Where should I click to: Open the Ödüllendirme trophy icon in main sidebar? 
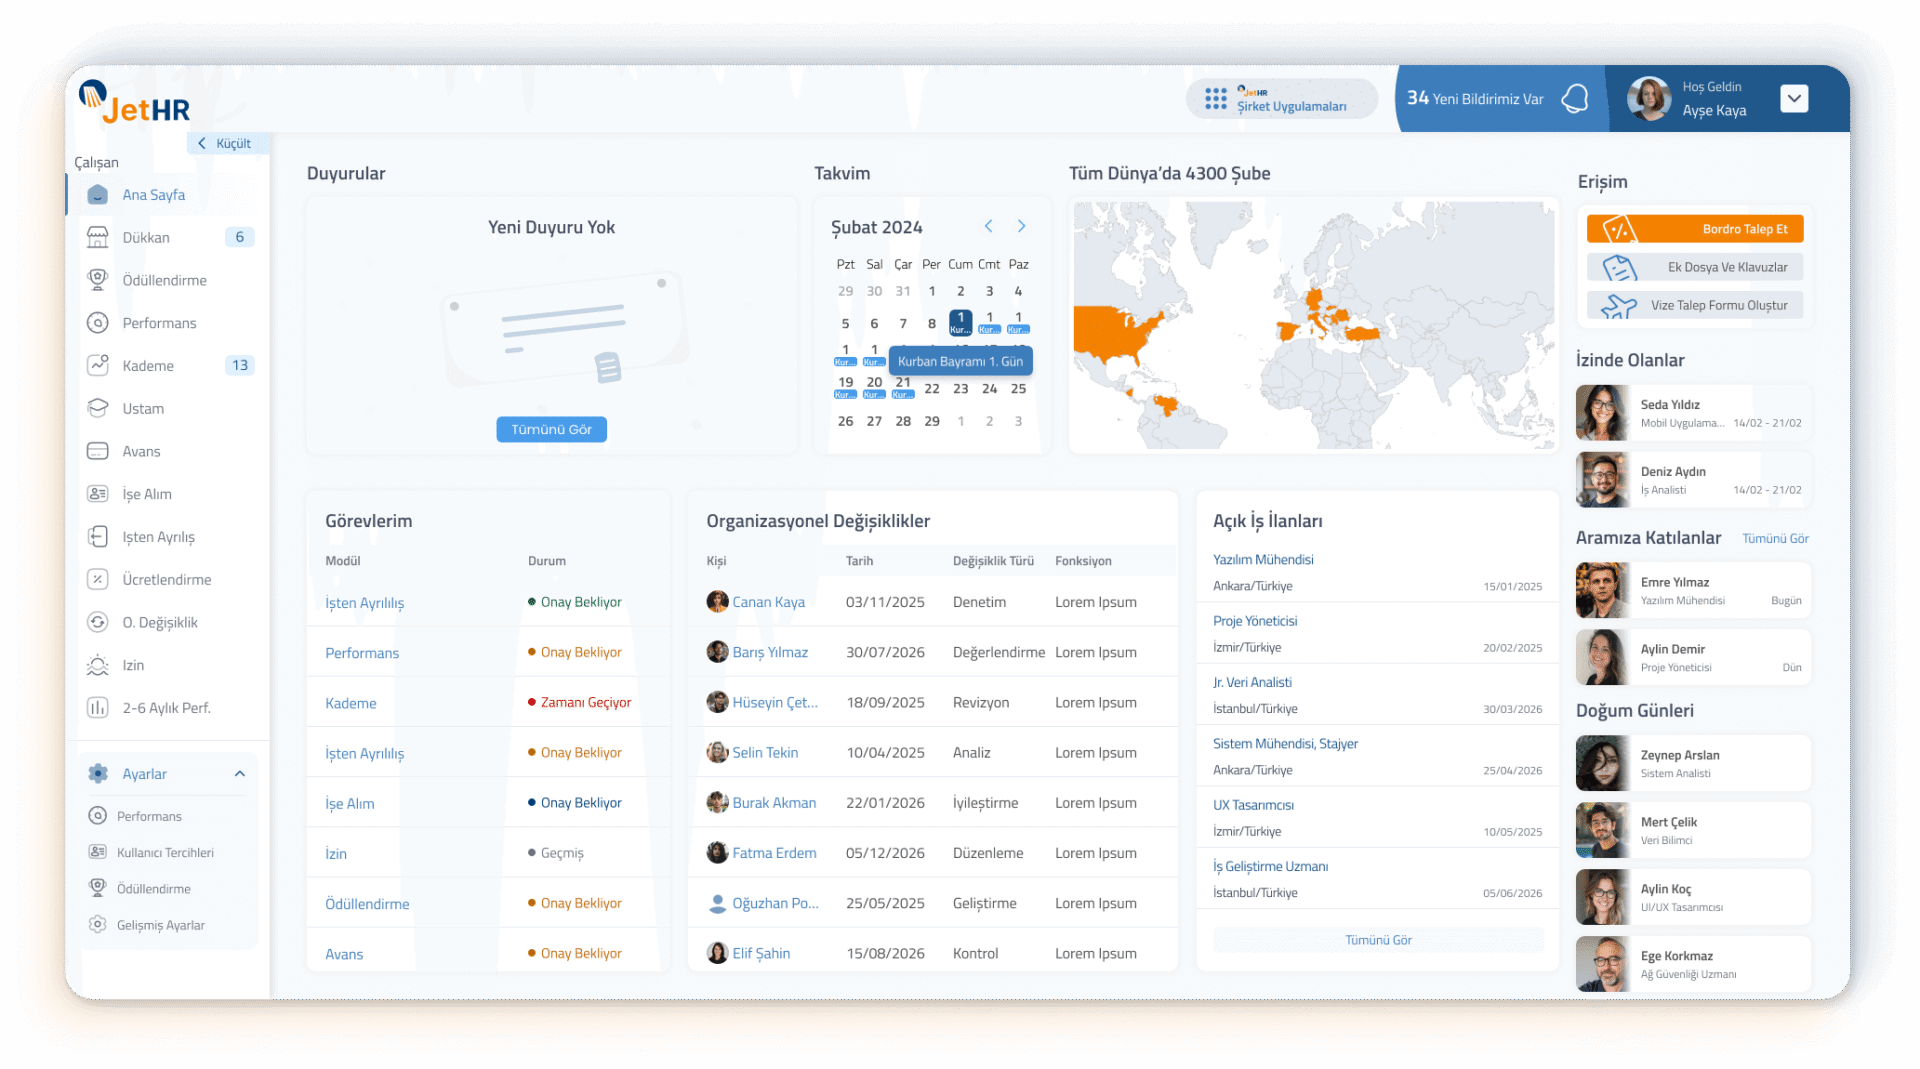(98, 280)
